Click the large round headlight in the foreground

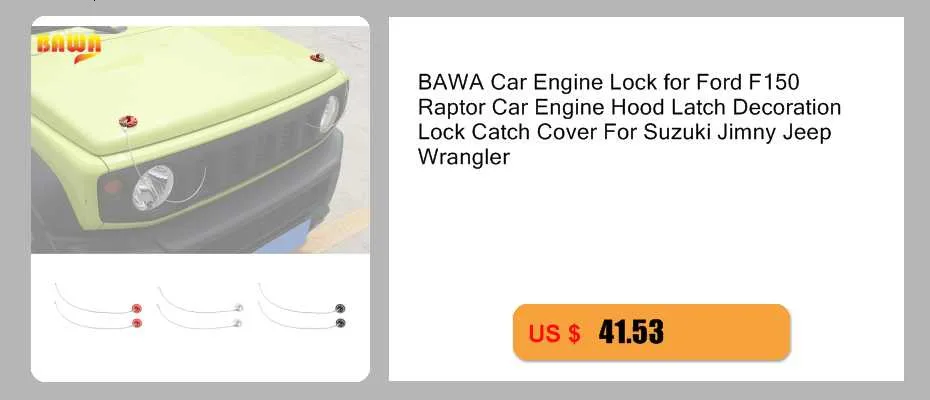(152, 188)
